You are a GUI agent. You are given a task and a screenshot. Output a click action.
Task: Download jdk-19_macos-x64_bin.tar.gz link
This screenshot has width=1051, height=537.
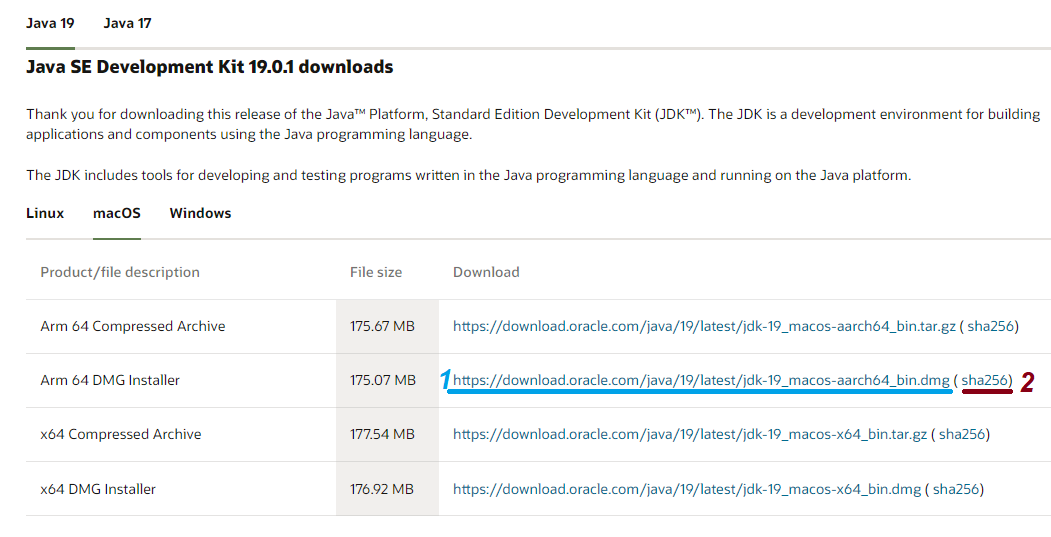(x=690, y=434)
